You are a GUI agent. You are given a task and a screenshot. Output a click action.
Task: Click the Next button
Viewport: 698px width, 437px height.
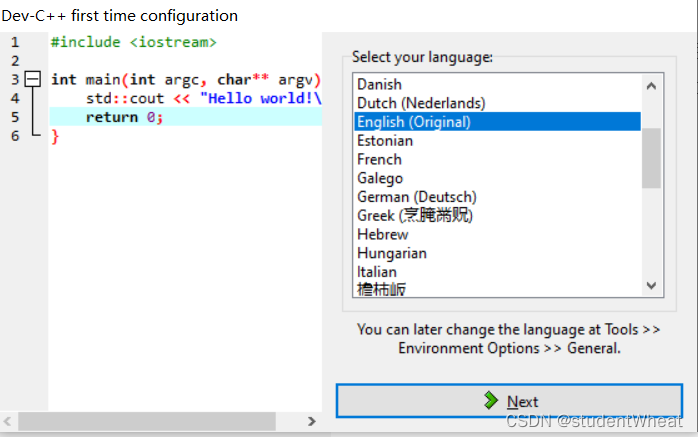pos(509,401)
